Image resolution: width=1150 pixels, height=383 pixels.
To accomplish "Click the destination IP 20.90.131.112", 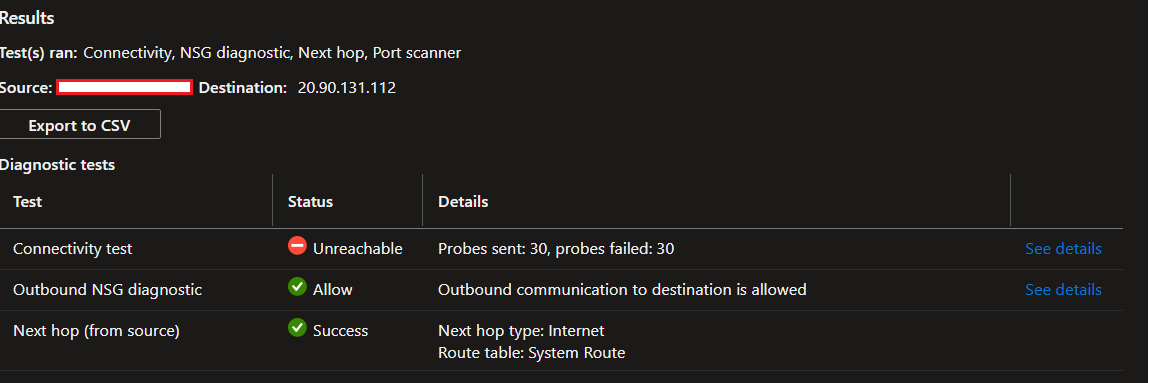I will coord(347,88).
